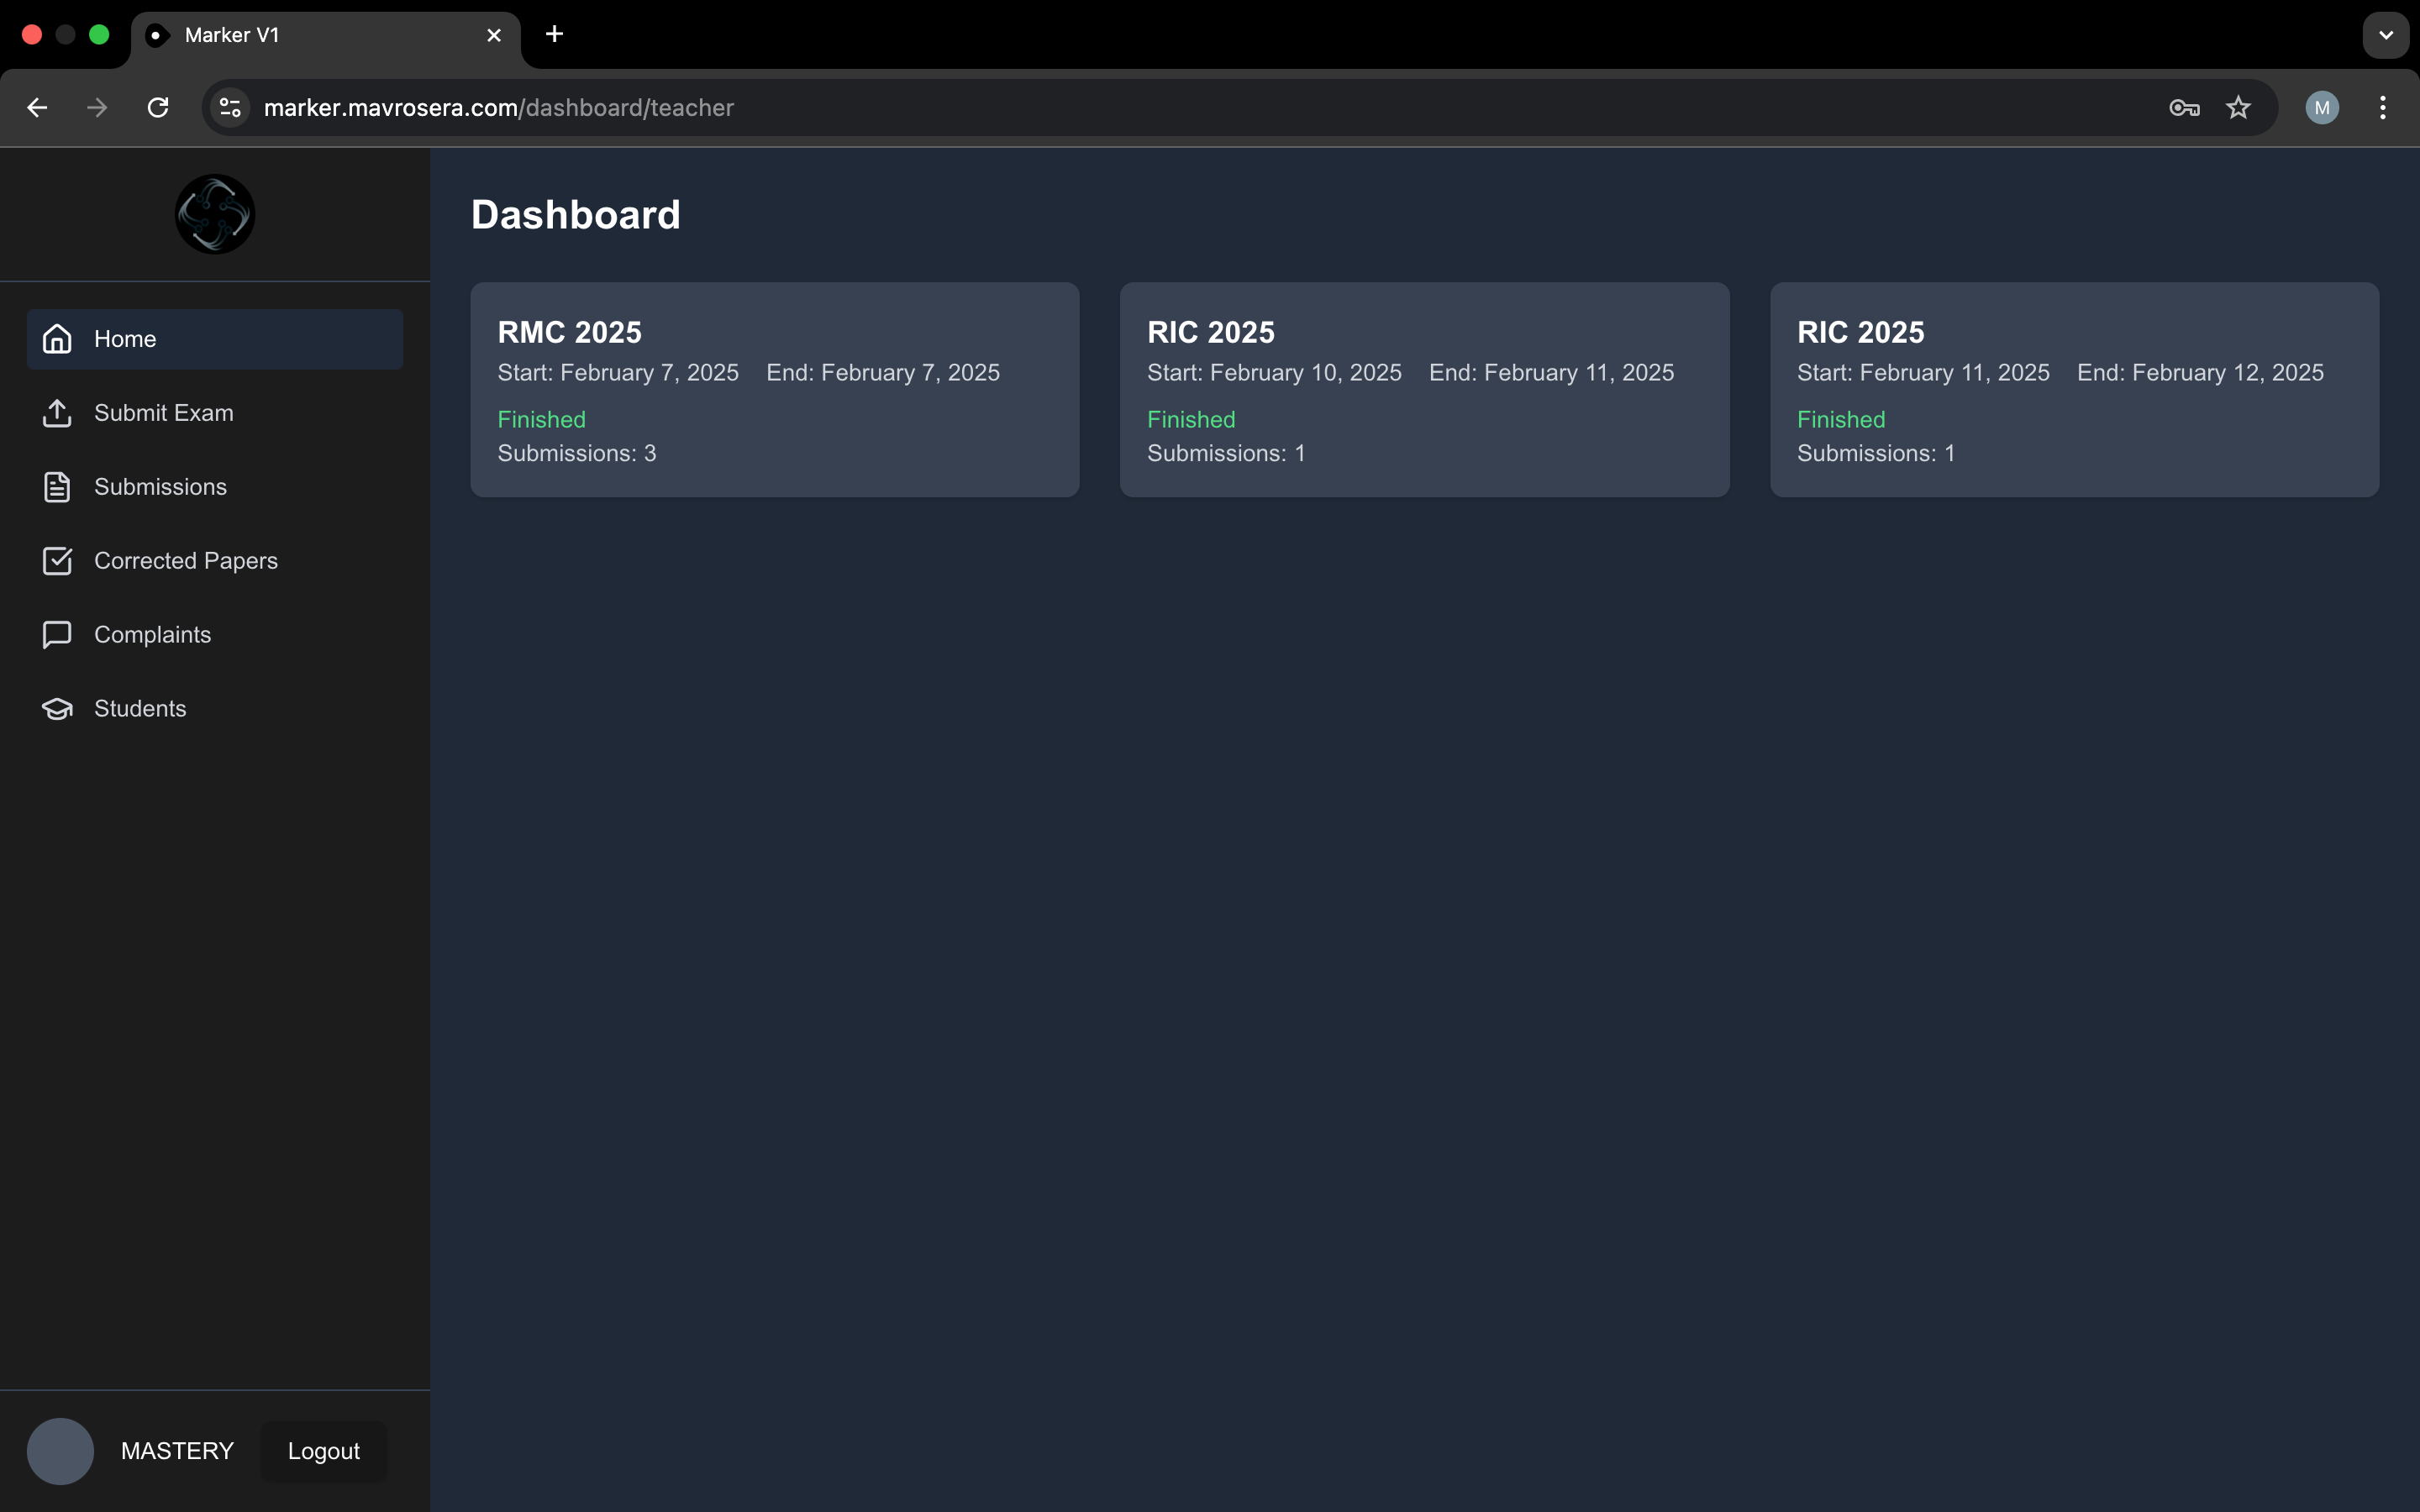
Task: Click the Students graduation cap icon
Action: coord(57,709)
